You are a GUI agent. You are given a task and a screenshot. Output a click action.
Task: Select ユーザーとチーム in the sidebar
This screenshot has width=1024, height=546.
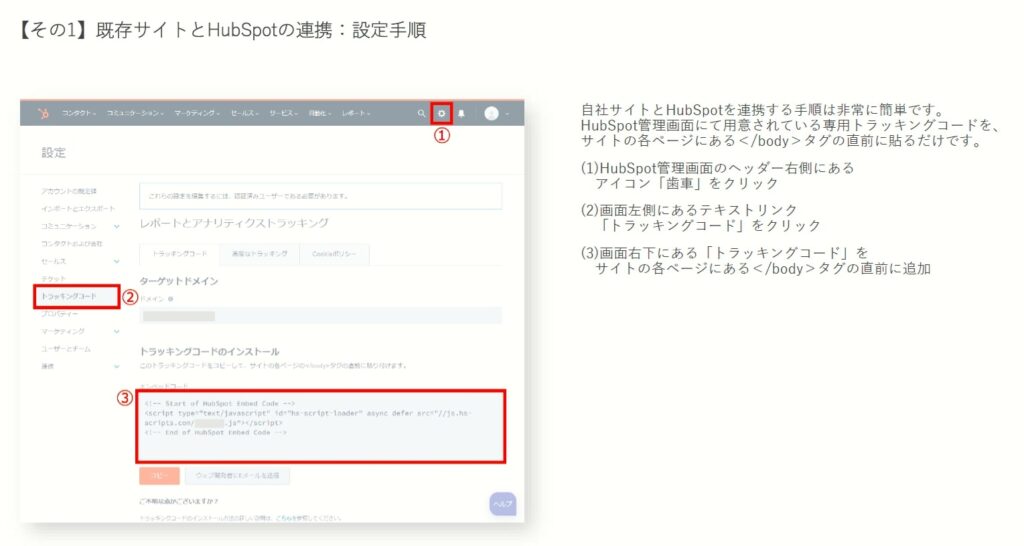[66, 349]
